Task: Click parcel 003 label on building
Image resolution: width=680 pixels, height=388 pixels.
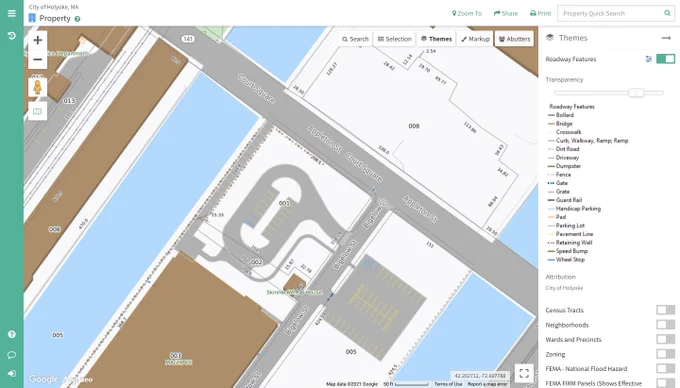Action: 175,355
